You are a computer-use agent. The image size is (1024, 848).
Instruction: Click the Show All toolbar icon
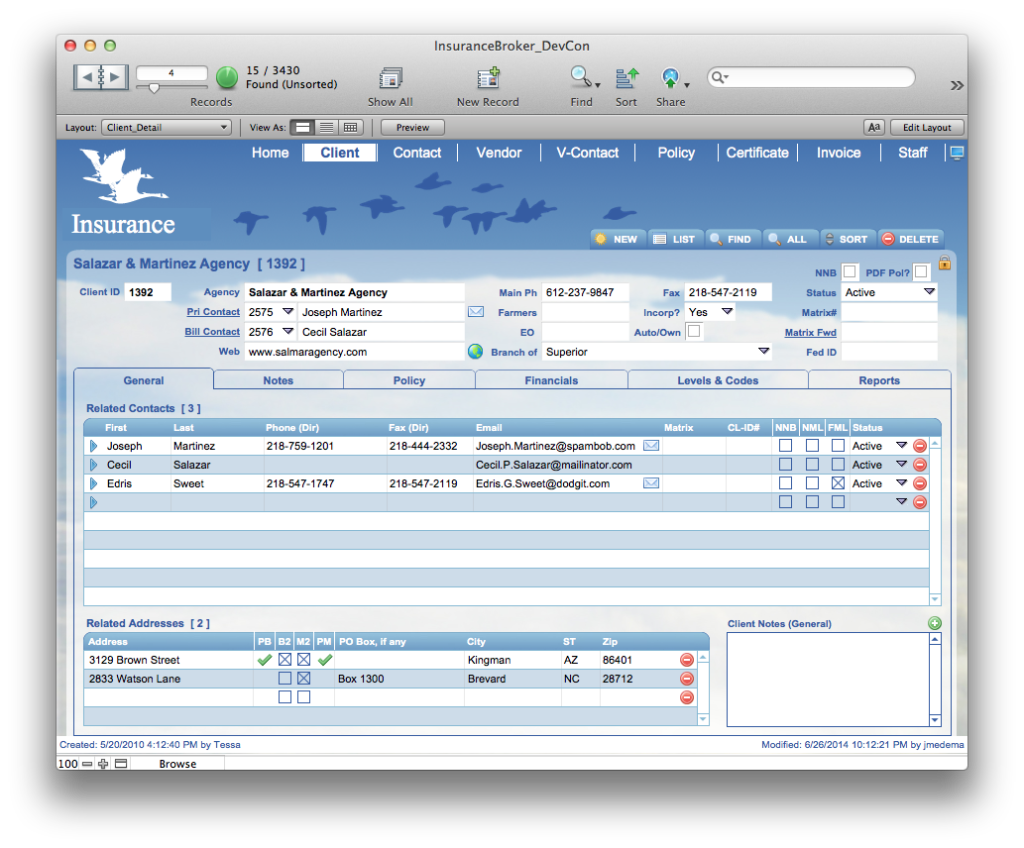point(390,79)
